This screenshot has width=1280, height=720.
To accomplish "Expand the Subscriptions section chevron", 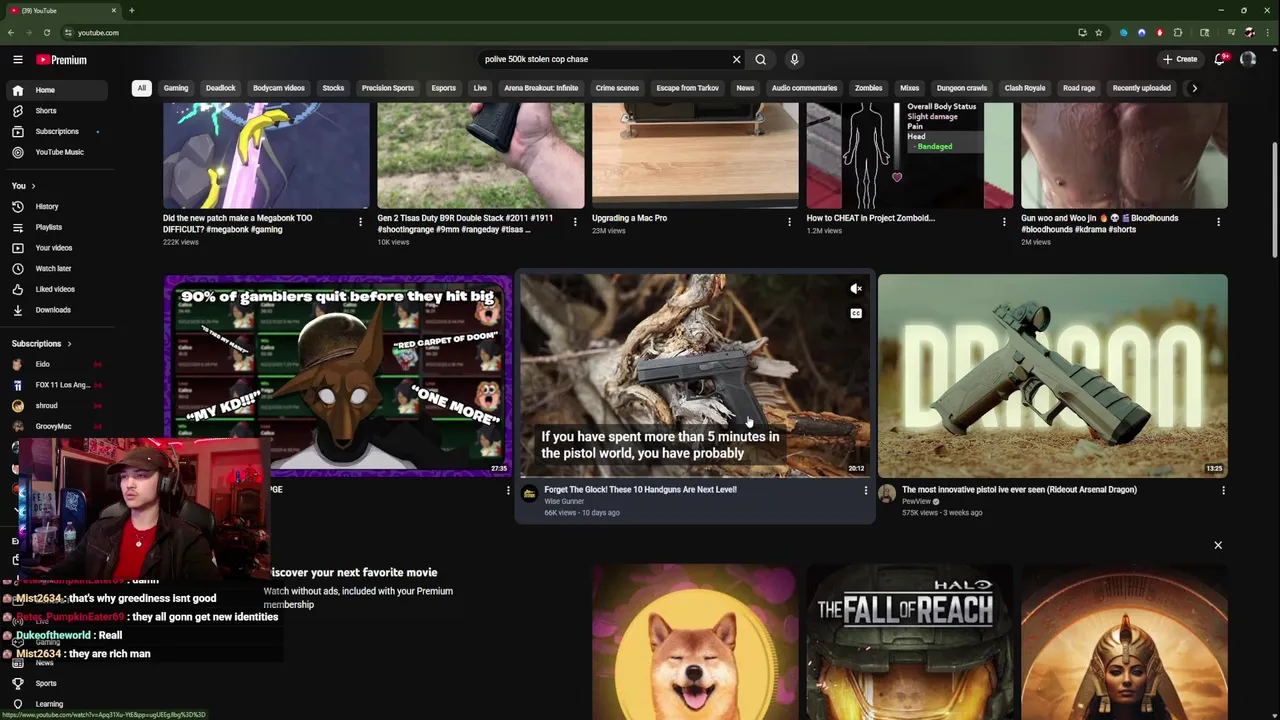I will [x=69, y=344].
